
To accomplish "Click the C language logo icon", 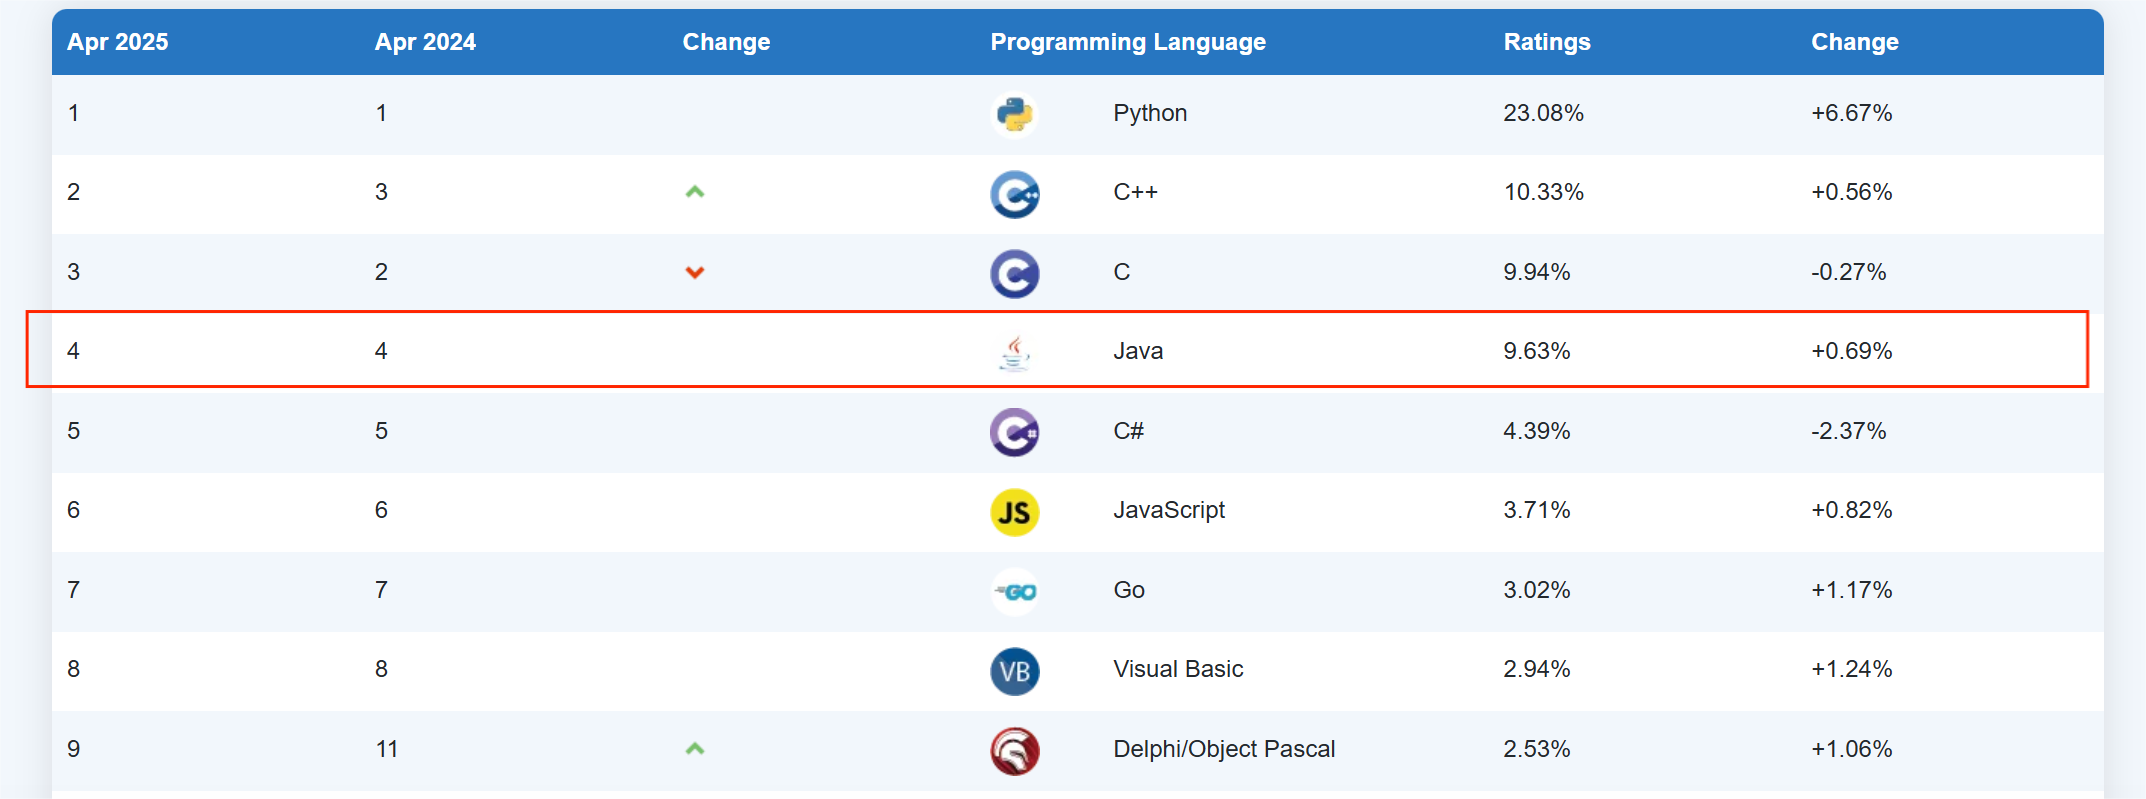I will 1014,273.
